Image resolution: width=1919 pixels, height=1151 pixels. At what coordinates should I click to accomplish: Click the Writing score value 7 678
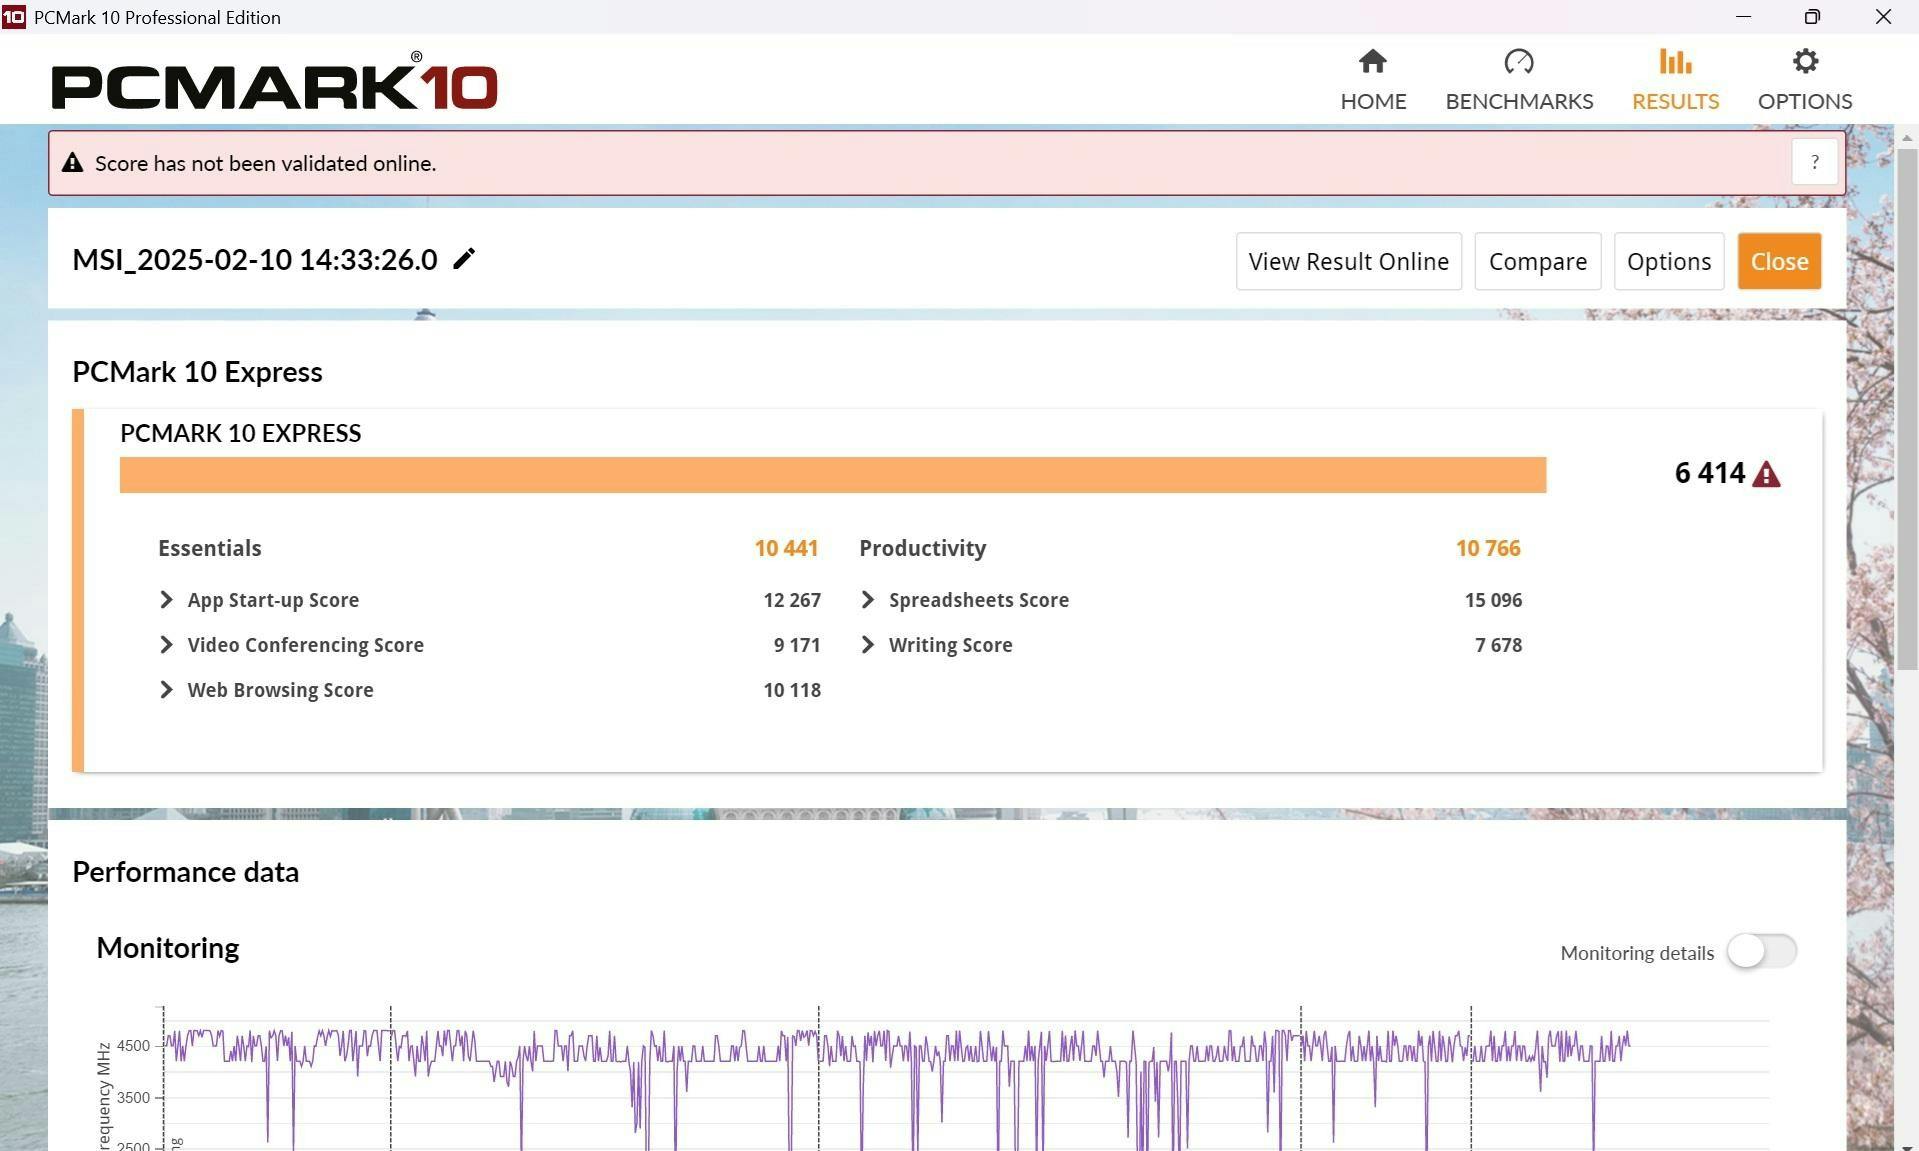[1498, 645]
